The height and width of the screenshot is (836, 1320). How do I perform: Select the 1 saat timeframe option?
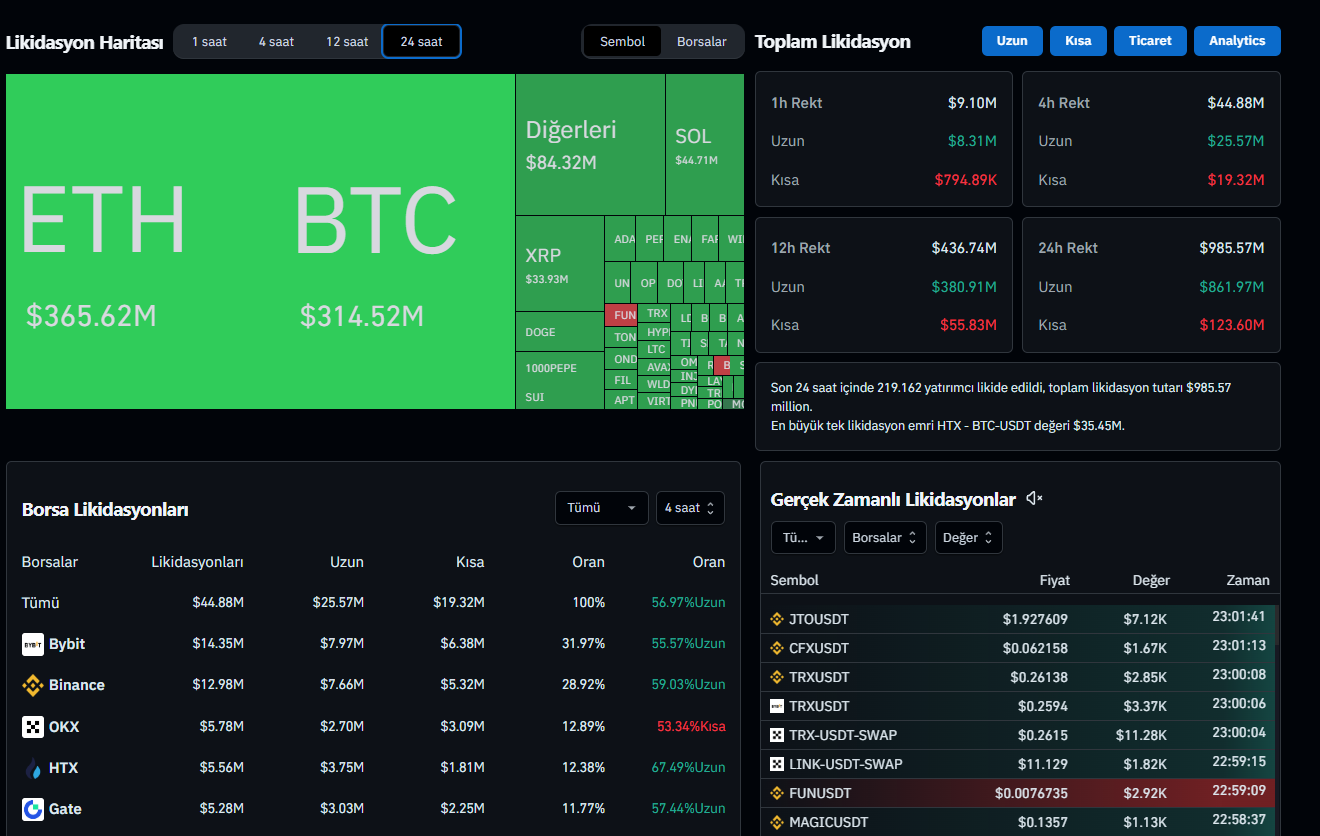click(209, 42)
